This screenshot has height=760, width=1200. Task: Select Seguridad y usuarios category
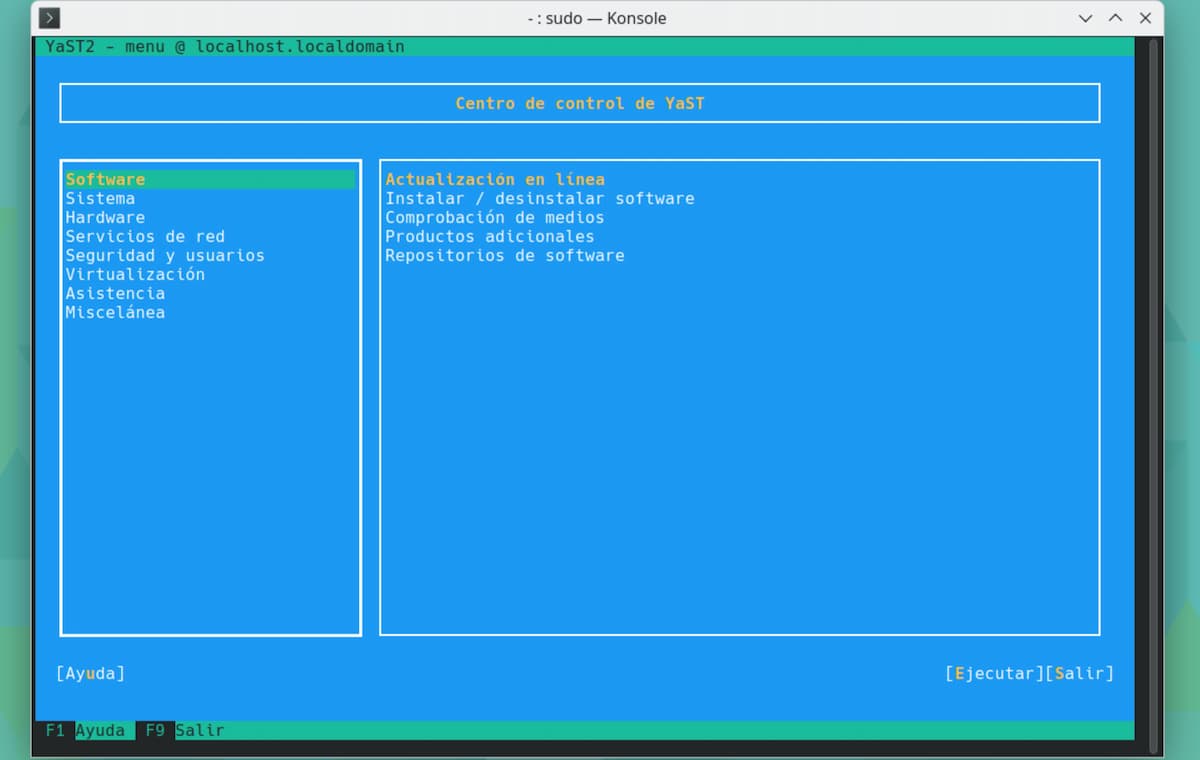(x=165, y=256)
